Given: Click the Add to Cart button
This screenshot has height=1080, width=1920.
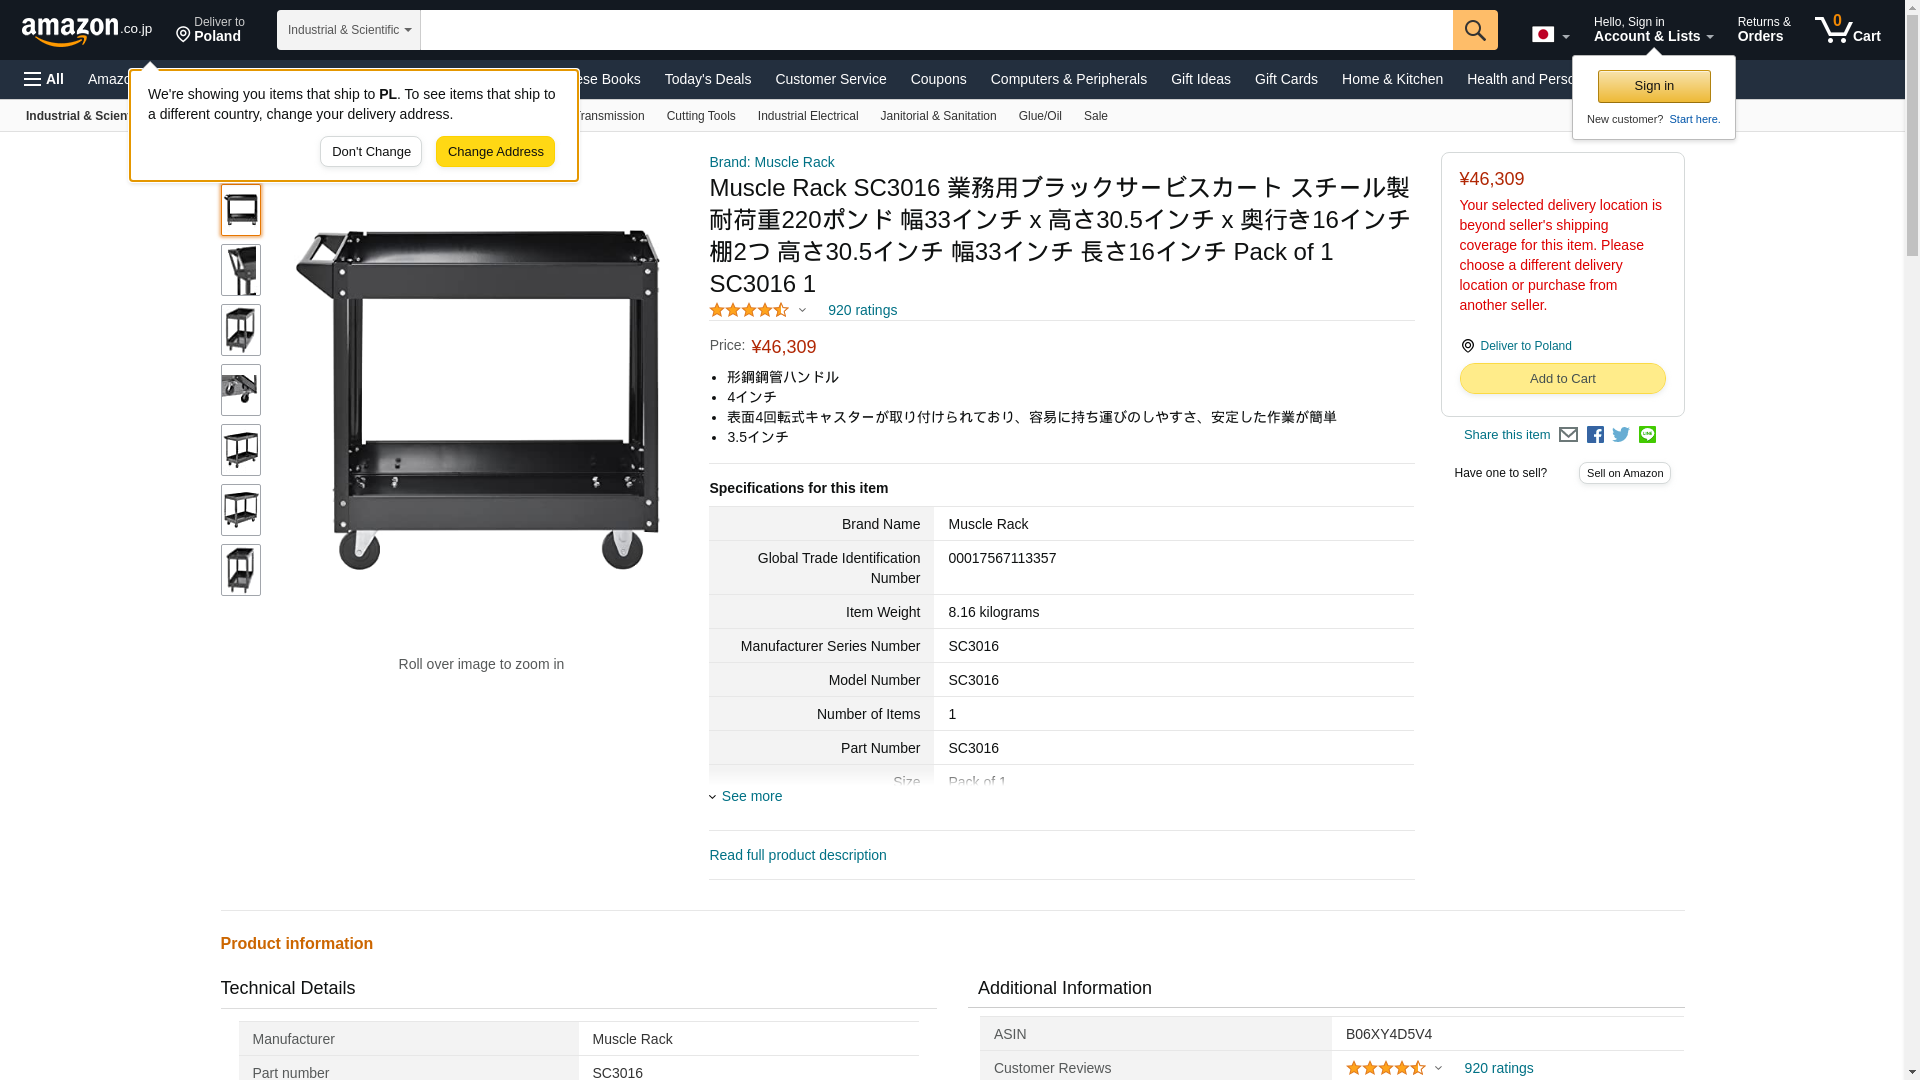Looking at the screenshot, I should click(1562, 378).
